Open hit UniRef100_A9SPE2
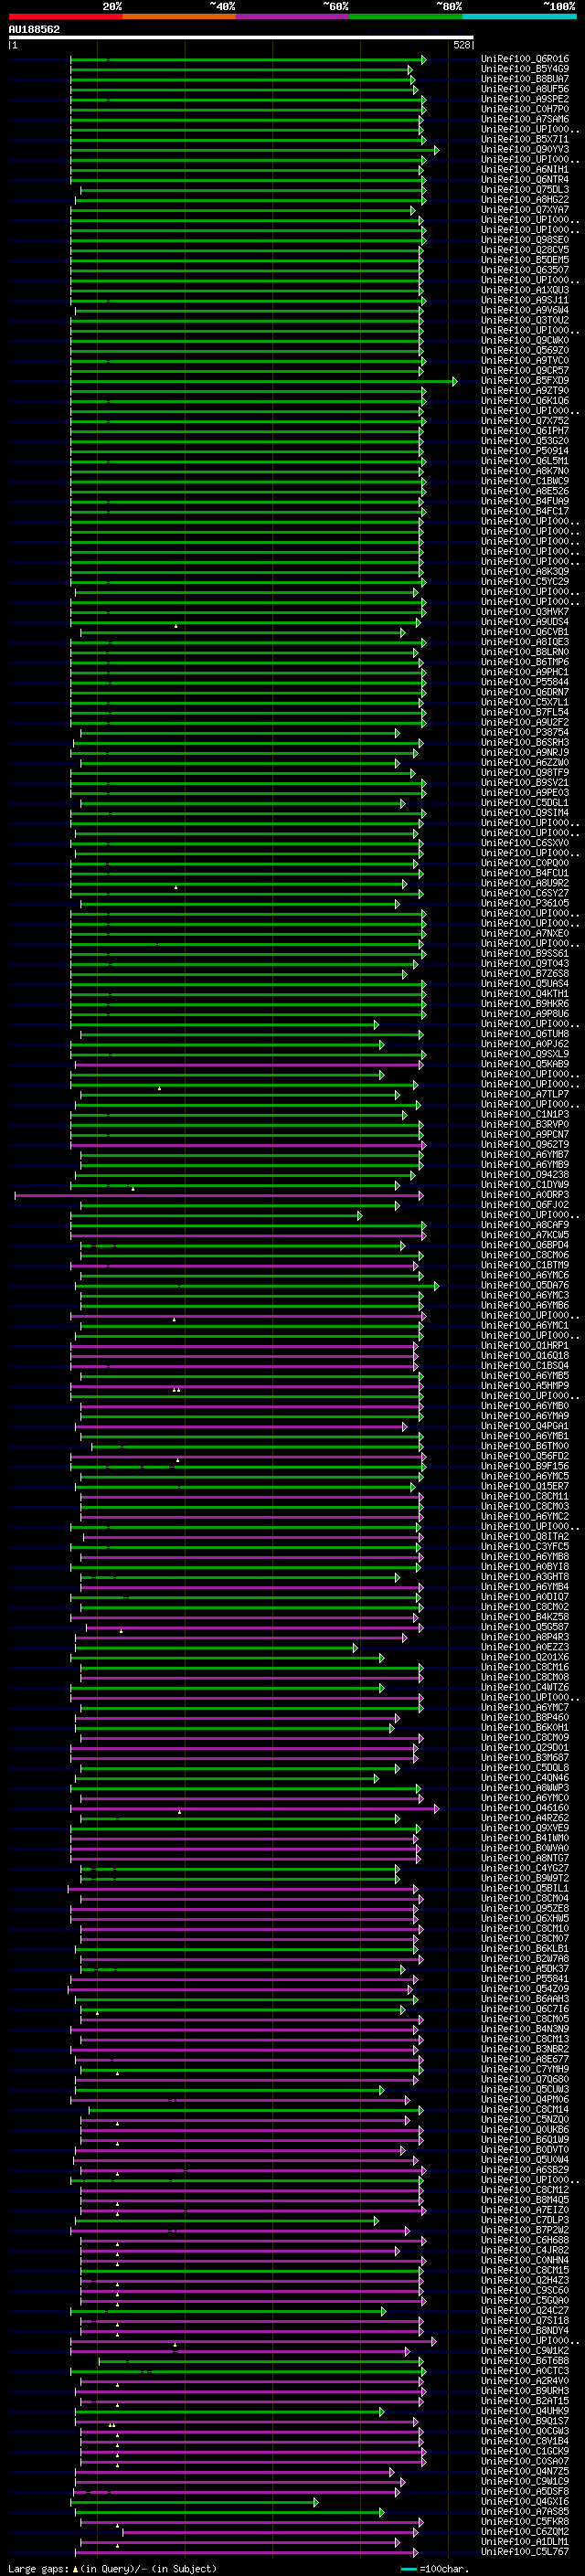The image size is (585, 2576). coord(525,99)
